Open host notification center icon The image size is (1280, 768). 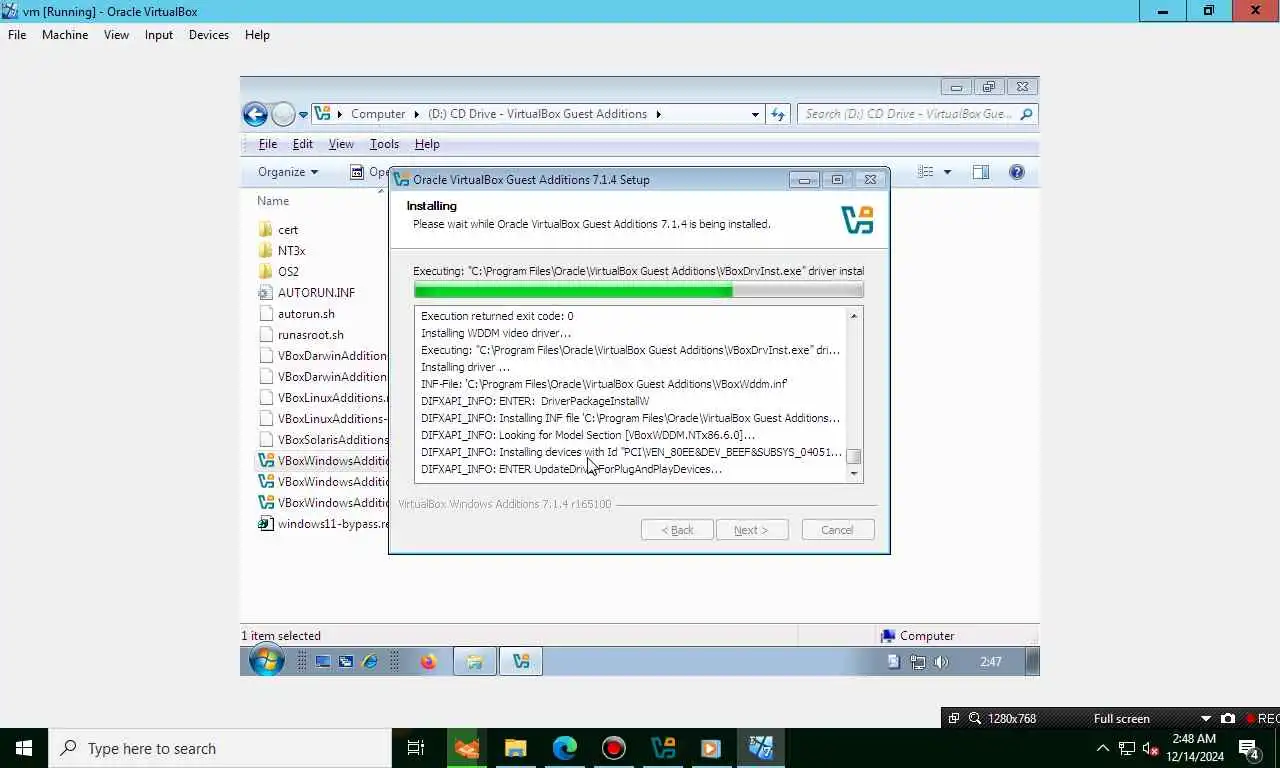[x=1248, y=748]
